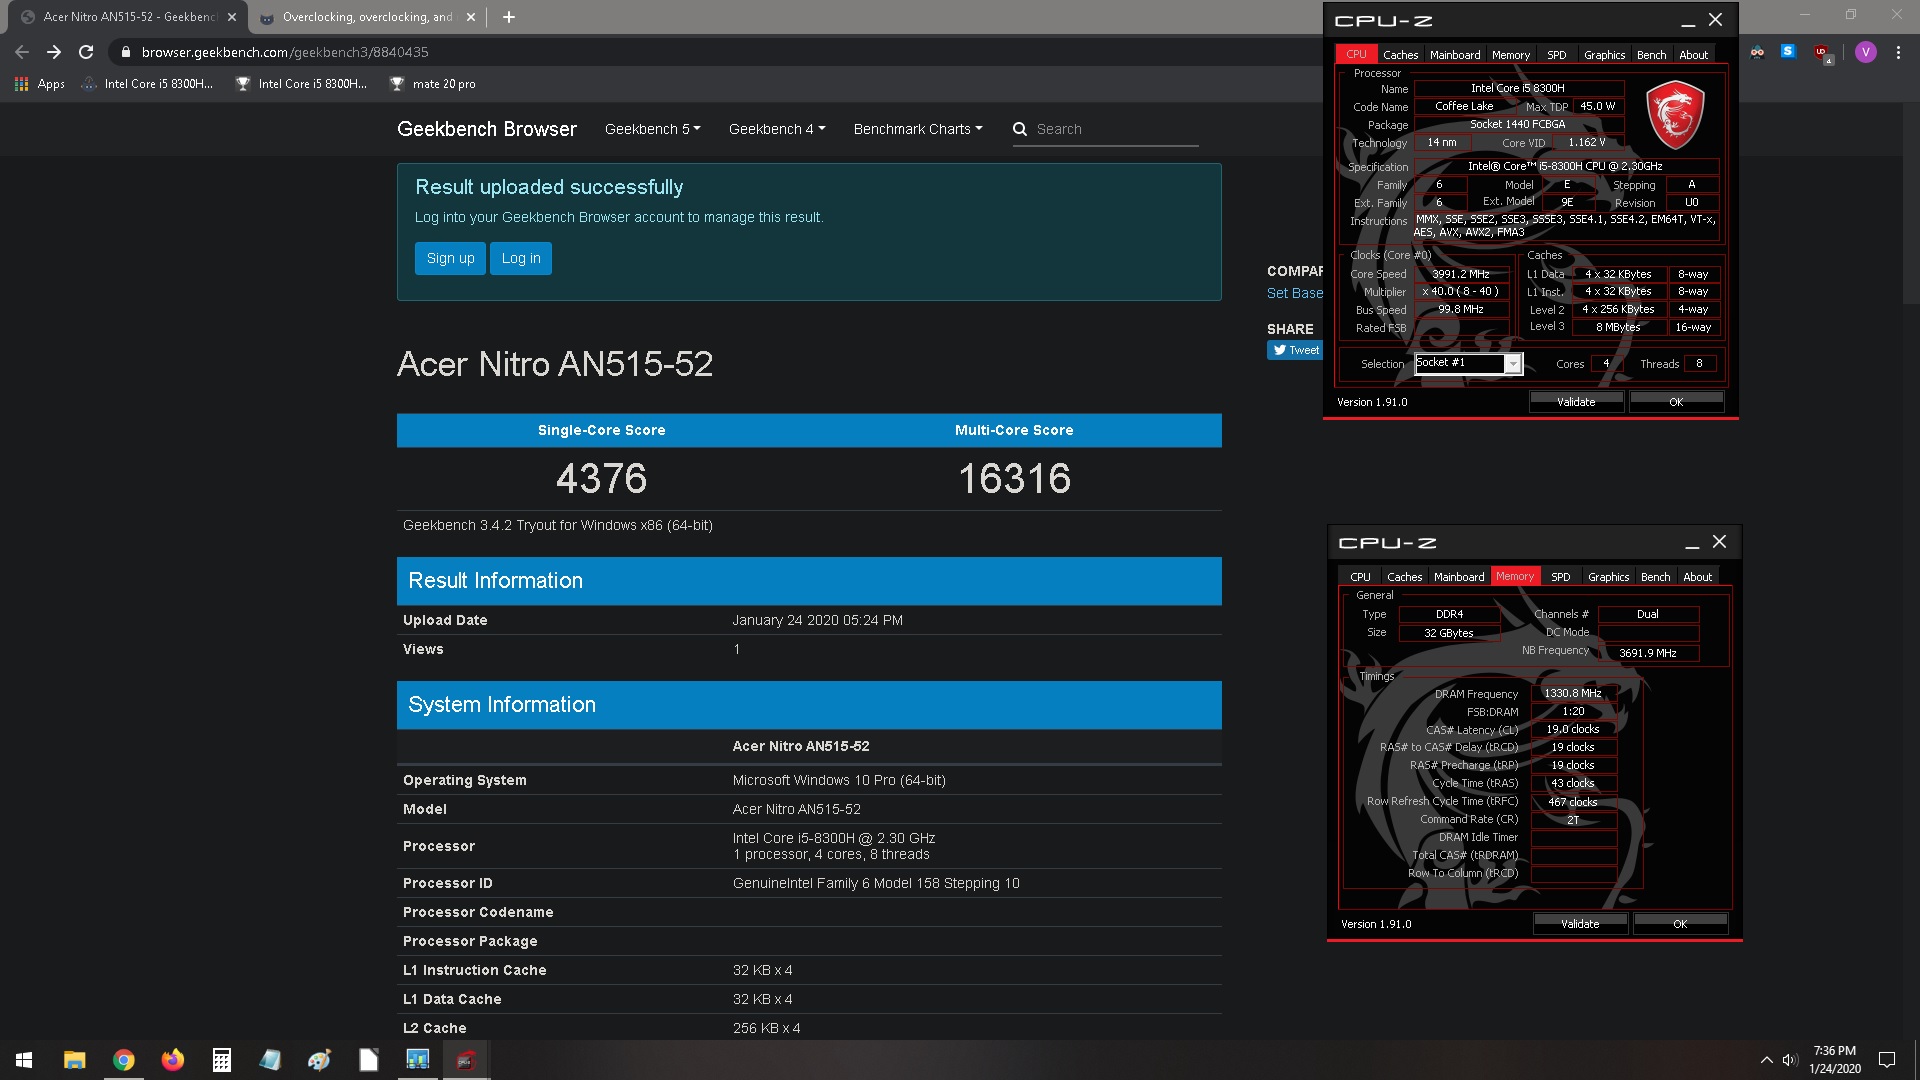Open the chart monitor app in taskbar
The width and height of the screenshot is (1920, 1080).
tap(417, 1060)
